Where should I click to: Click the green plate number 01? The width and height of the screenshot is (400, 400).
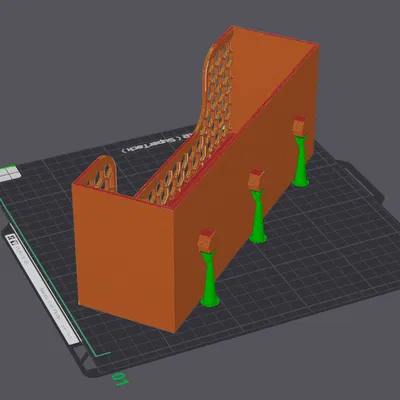[120, 379]
